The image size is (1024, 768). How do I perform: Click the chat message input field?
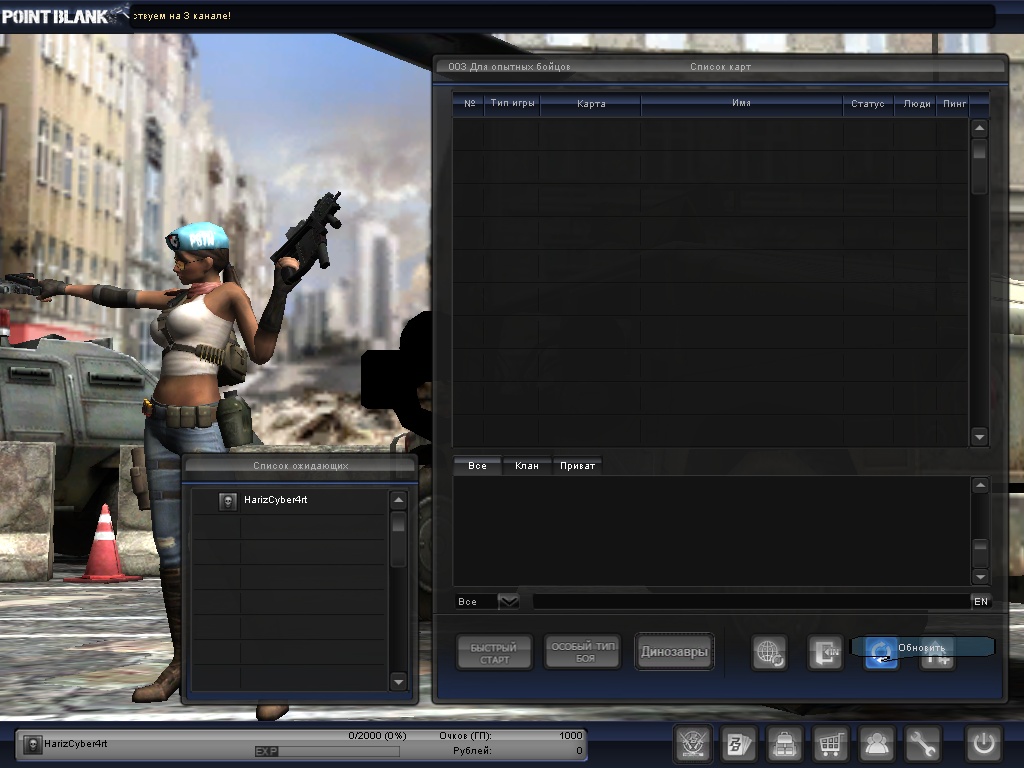751,601
